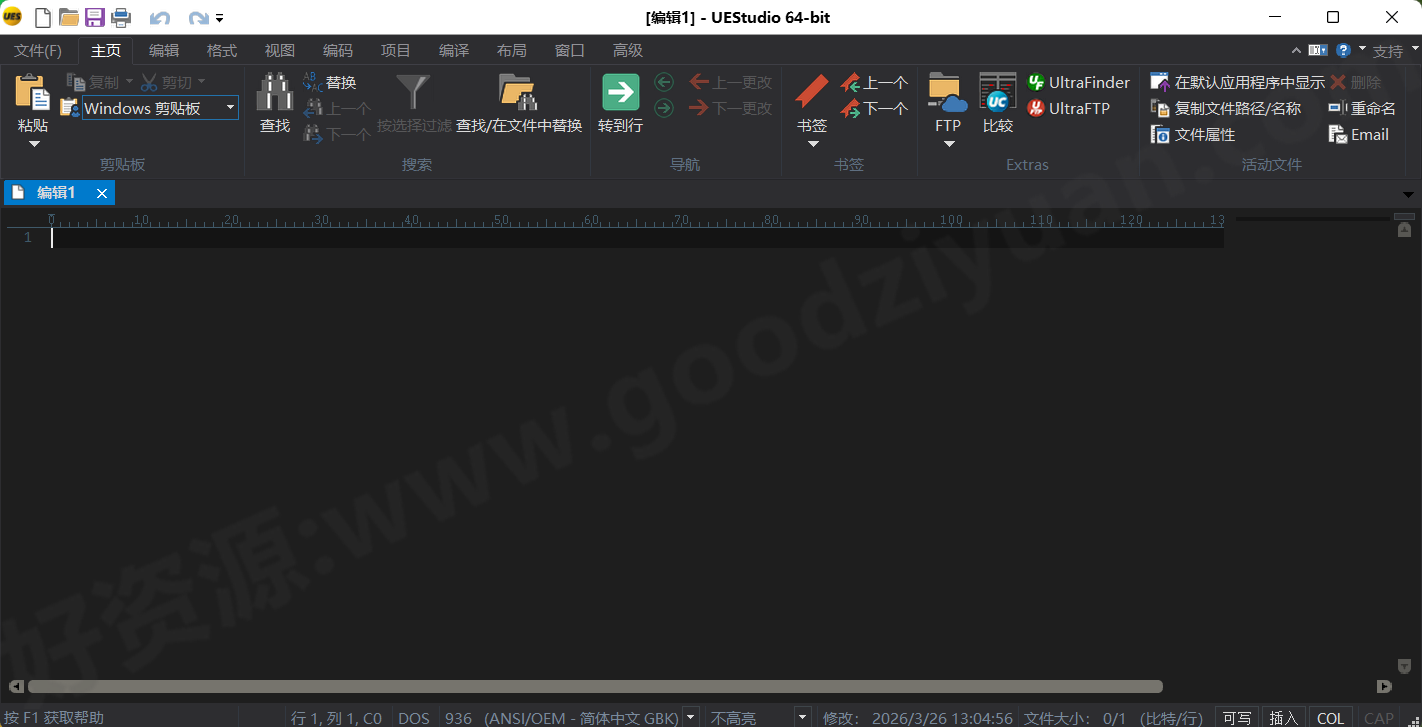Viewport: 1422px width, 727px height.
Task: Open the Find (查找) tool
Action: coord(274,100)
